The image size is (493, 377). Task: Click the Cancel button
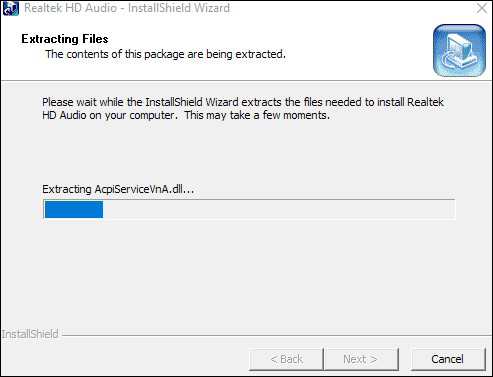click(448, 359)
